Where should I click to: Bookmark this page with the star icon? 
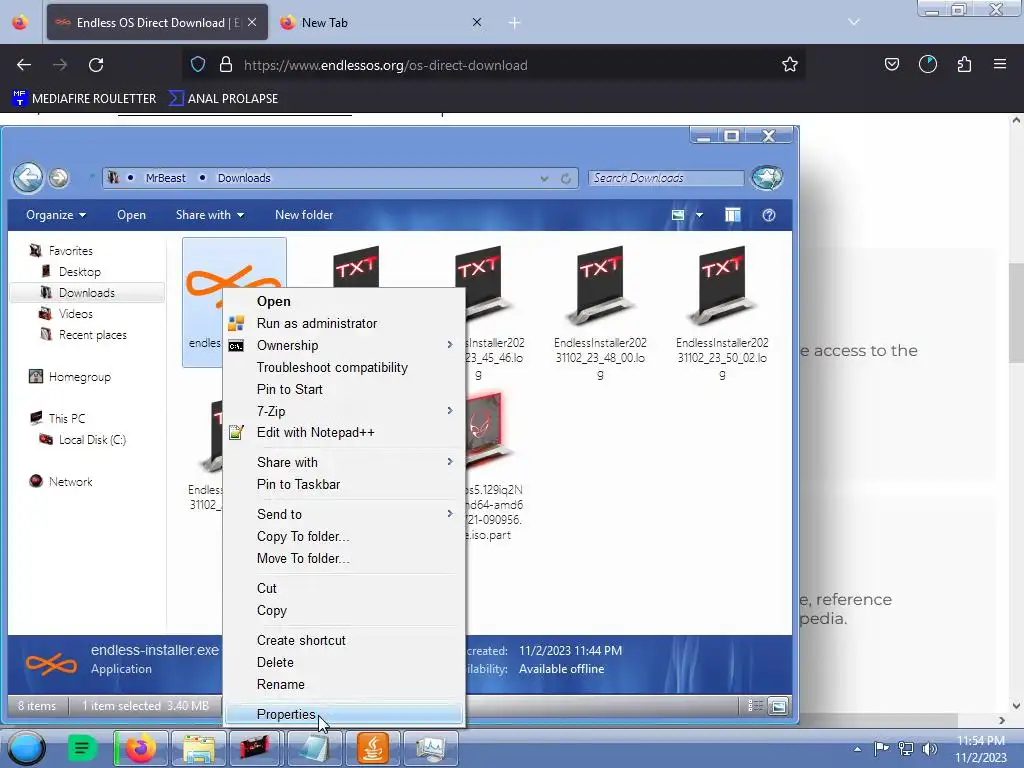pyautogui.click(x=790, y=65)
